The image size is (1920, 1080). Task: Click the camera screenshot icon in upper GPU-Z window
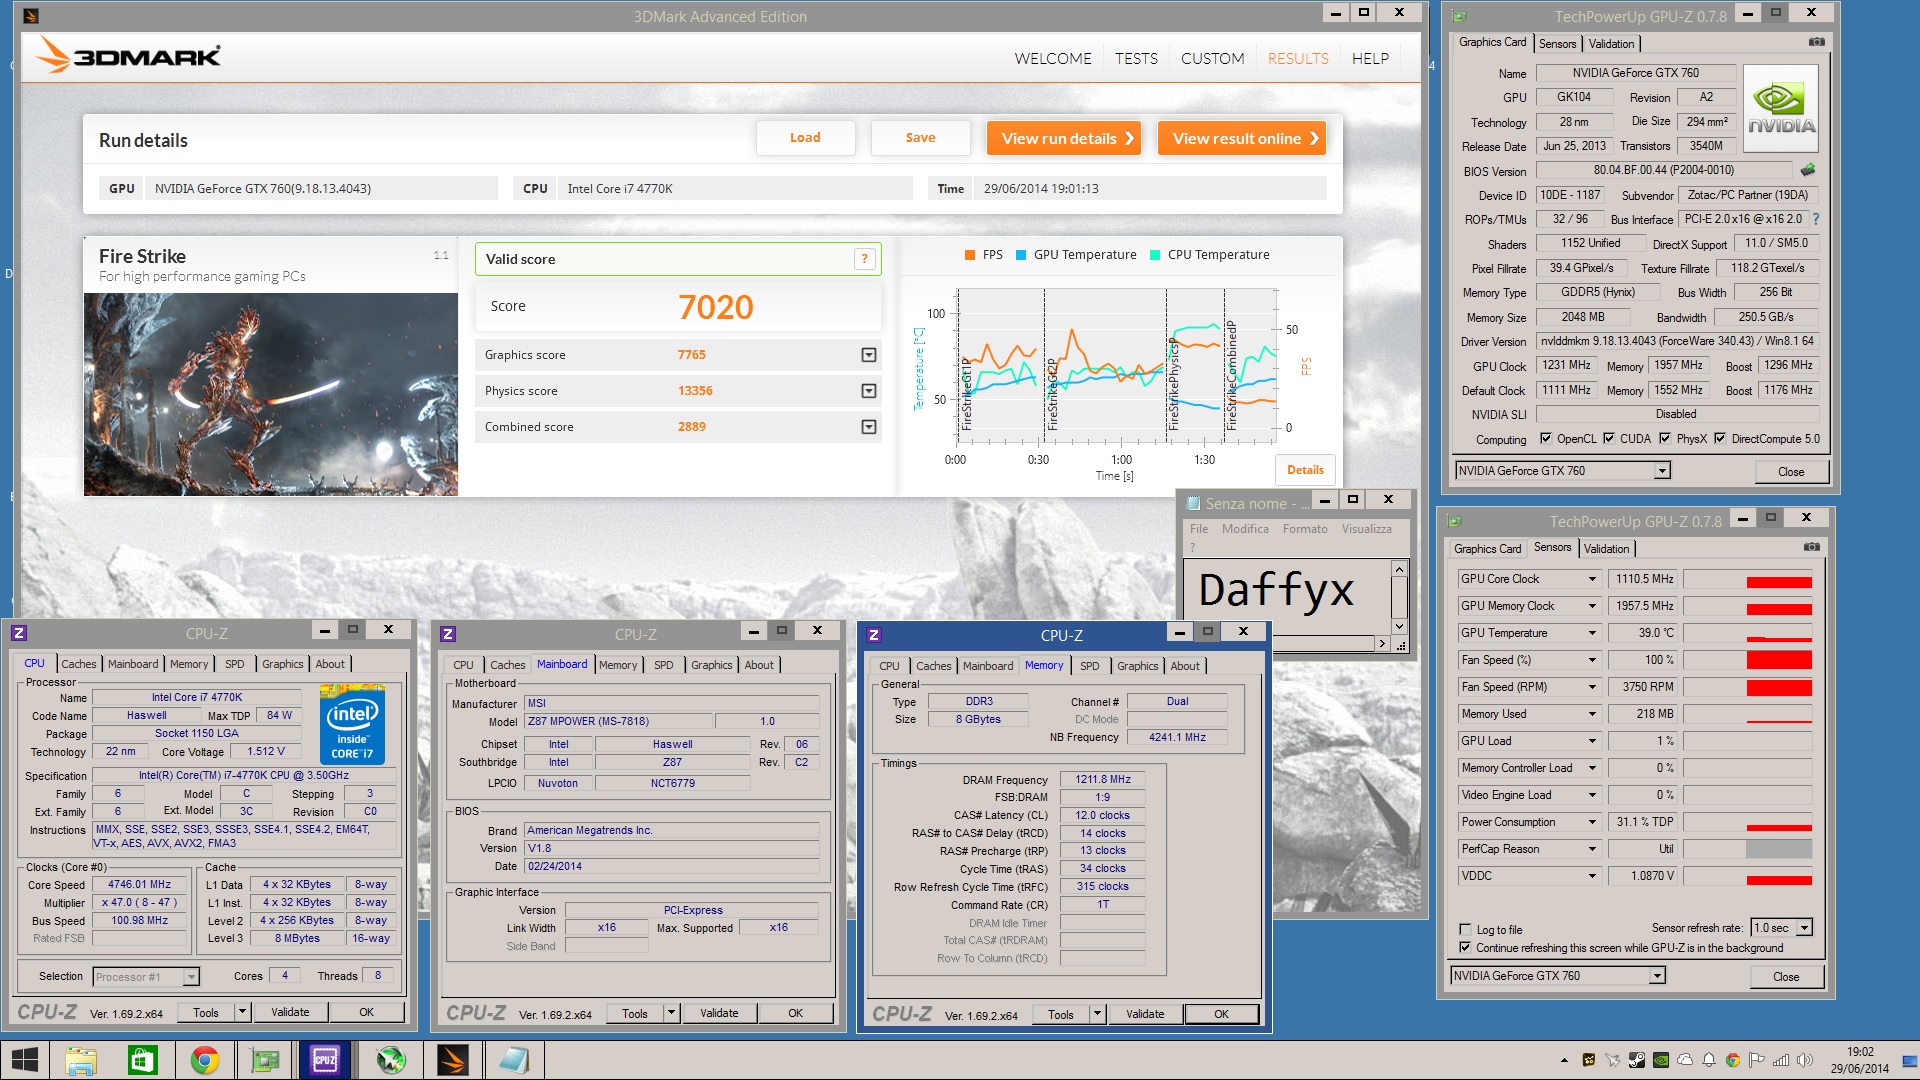(1816, 42)
